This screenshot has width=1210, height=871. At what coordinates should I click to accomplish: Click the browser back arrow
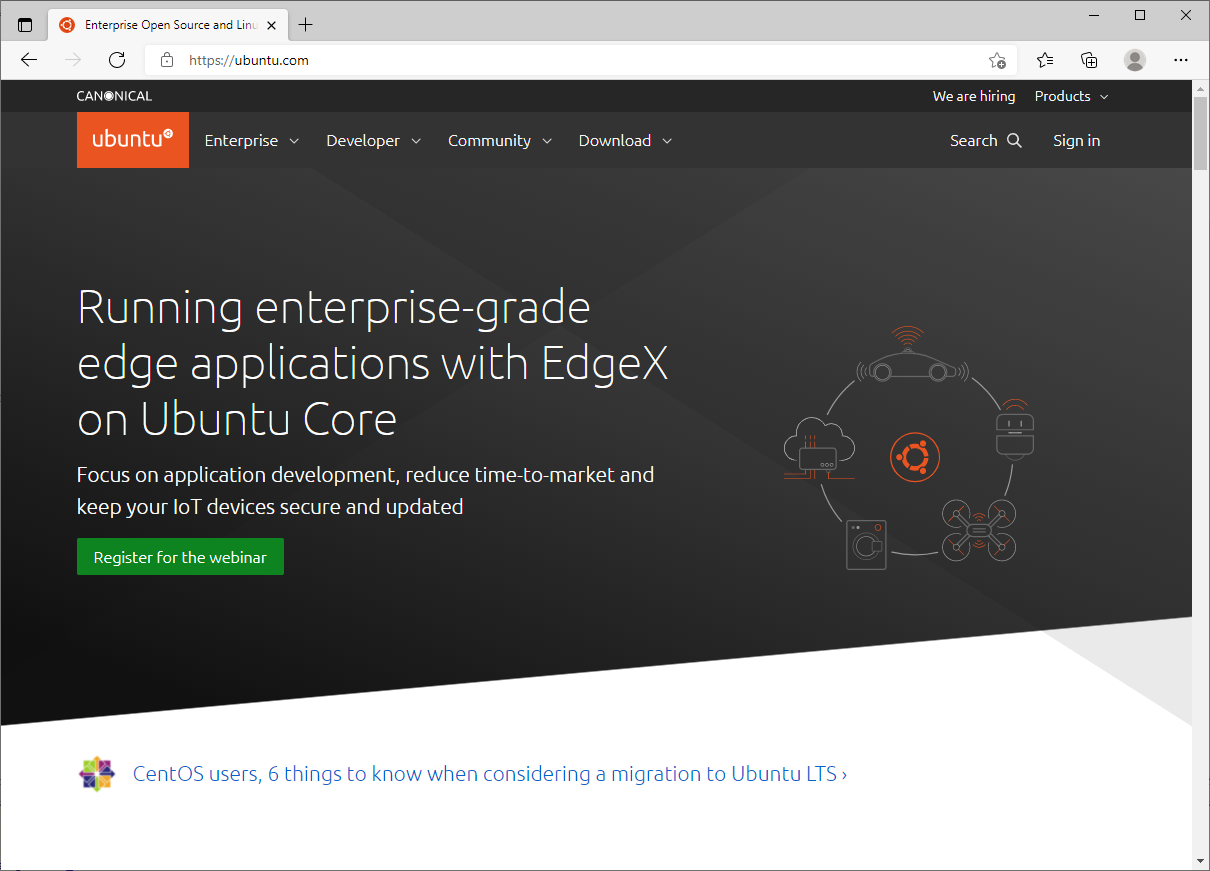click(x=29, y=60)
